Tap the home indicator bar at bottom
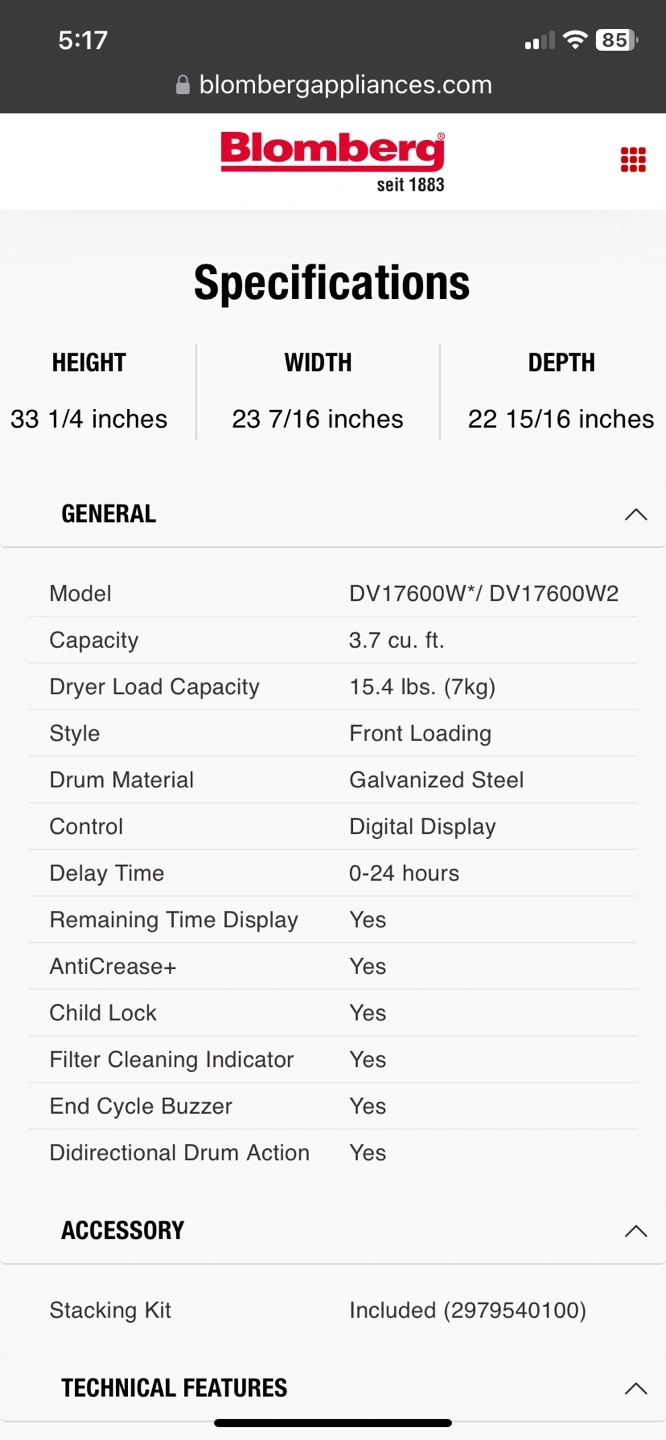 point(333,1423)
